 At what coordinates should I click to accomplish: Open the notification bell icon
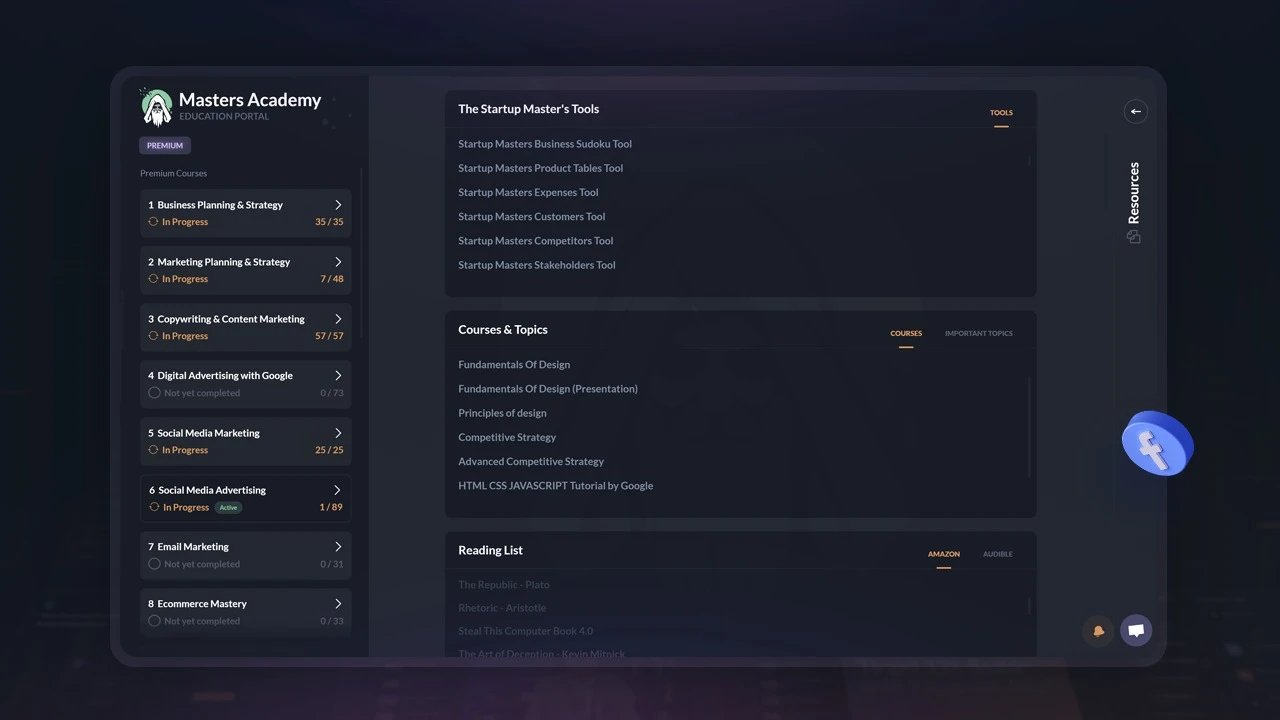pos(1098,631)
